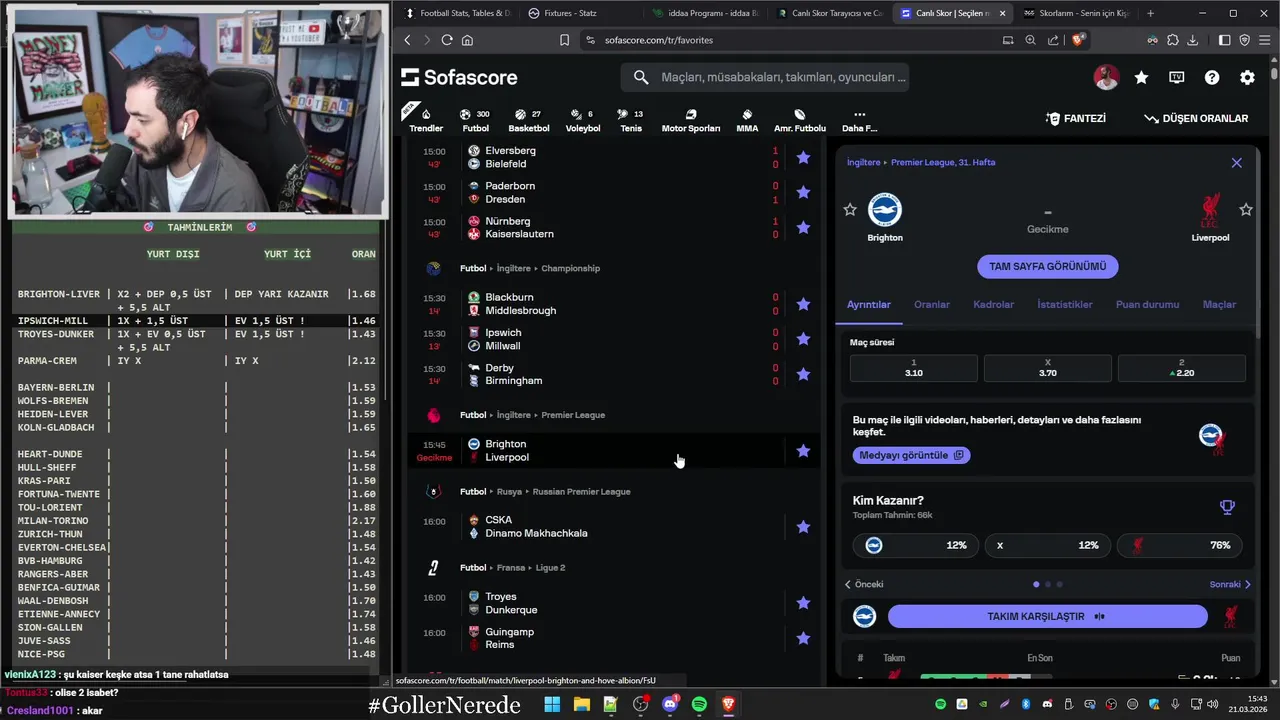This screenshot has width=1280, height=720.
Task: Reload the browser page
Action: pos(447,40)
